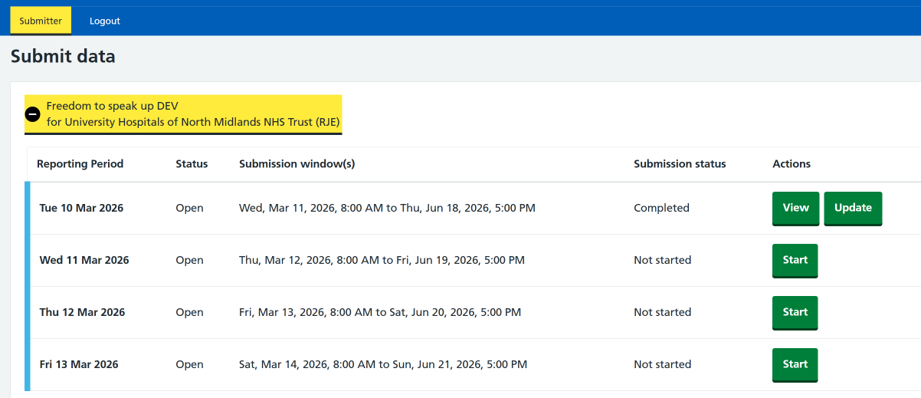This screenshot has height=398, width=921.
Task: Click Open status in the Fri 13 Mar row
Action: click(190, 365)
